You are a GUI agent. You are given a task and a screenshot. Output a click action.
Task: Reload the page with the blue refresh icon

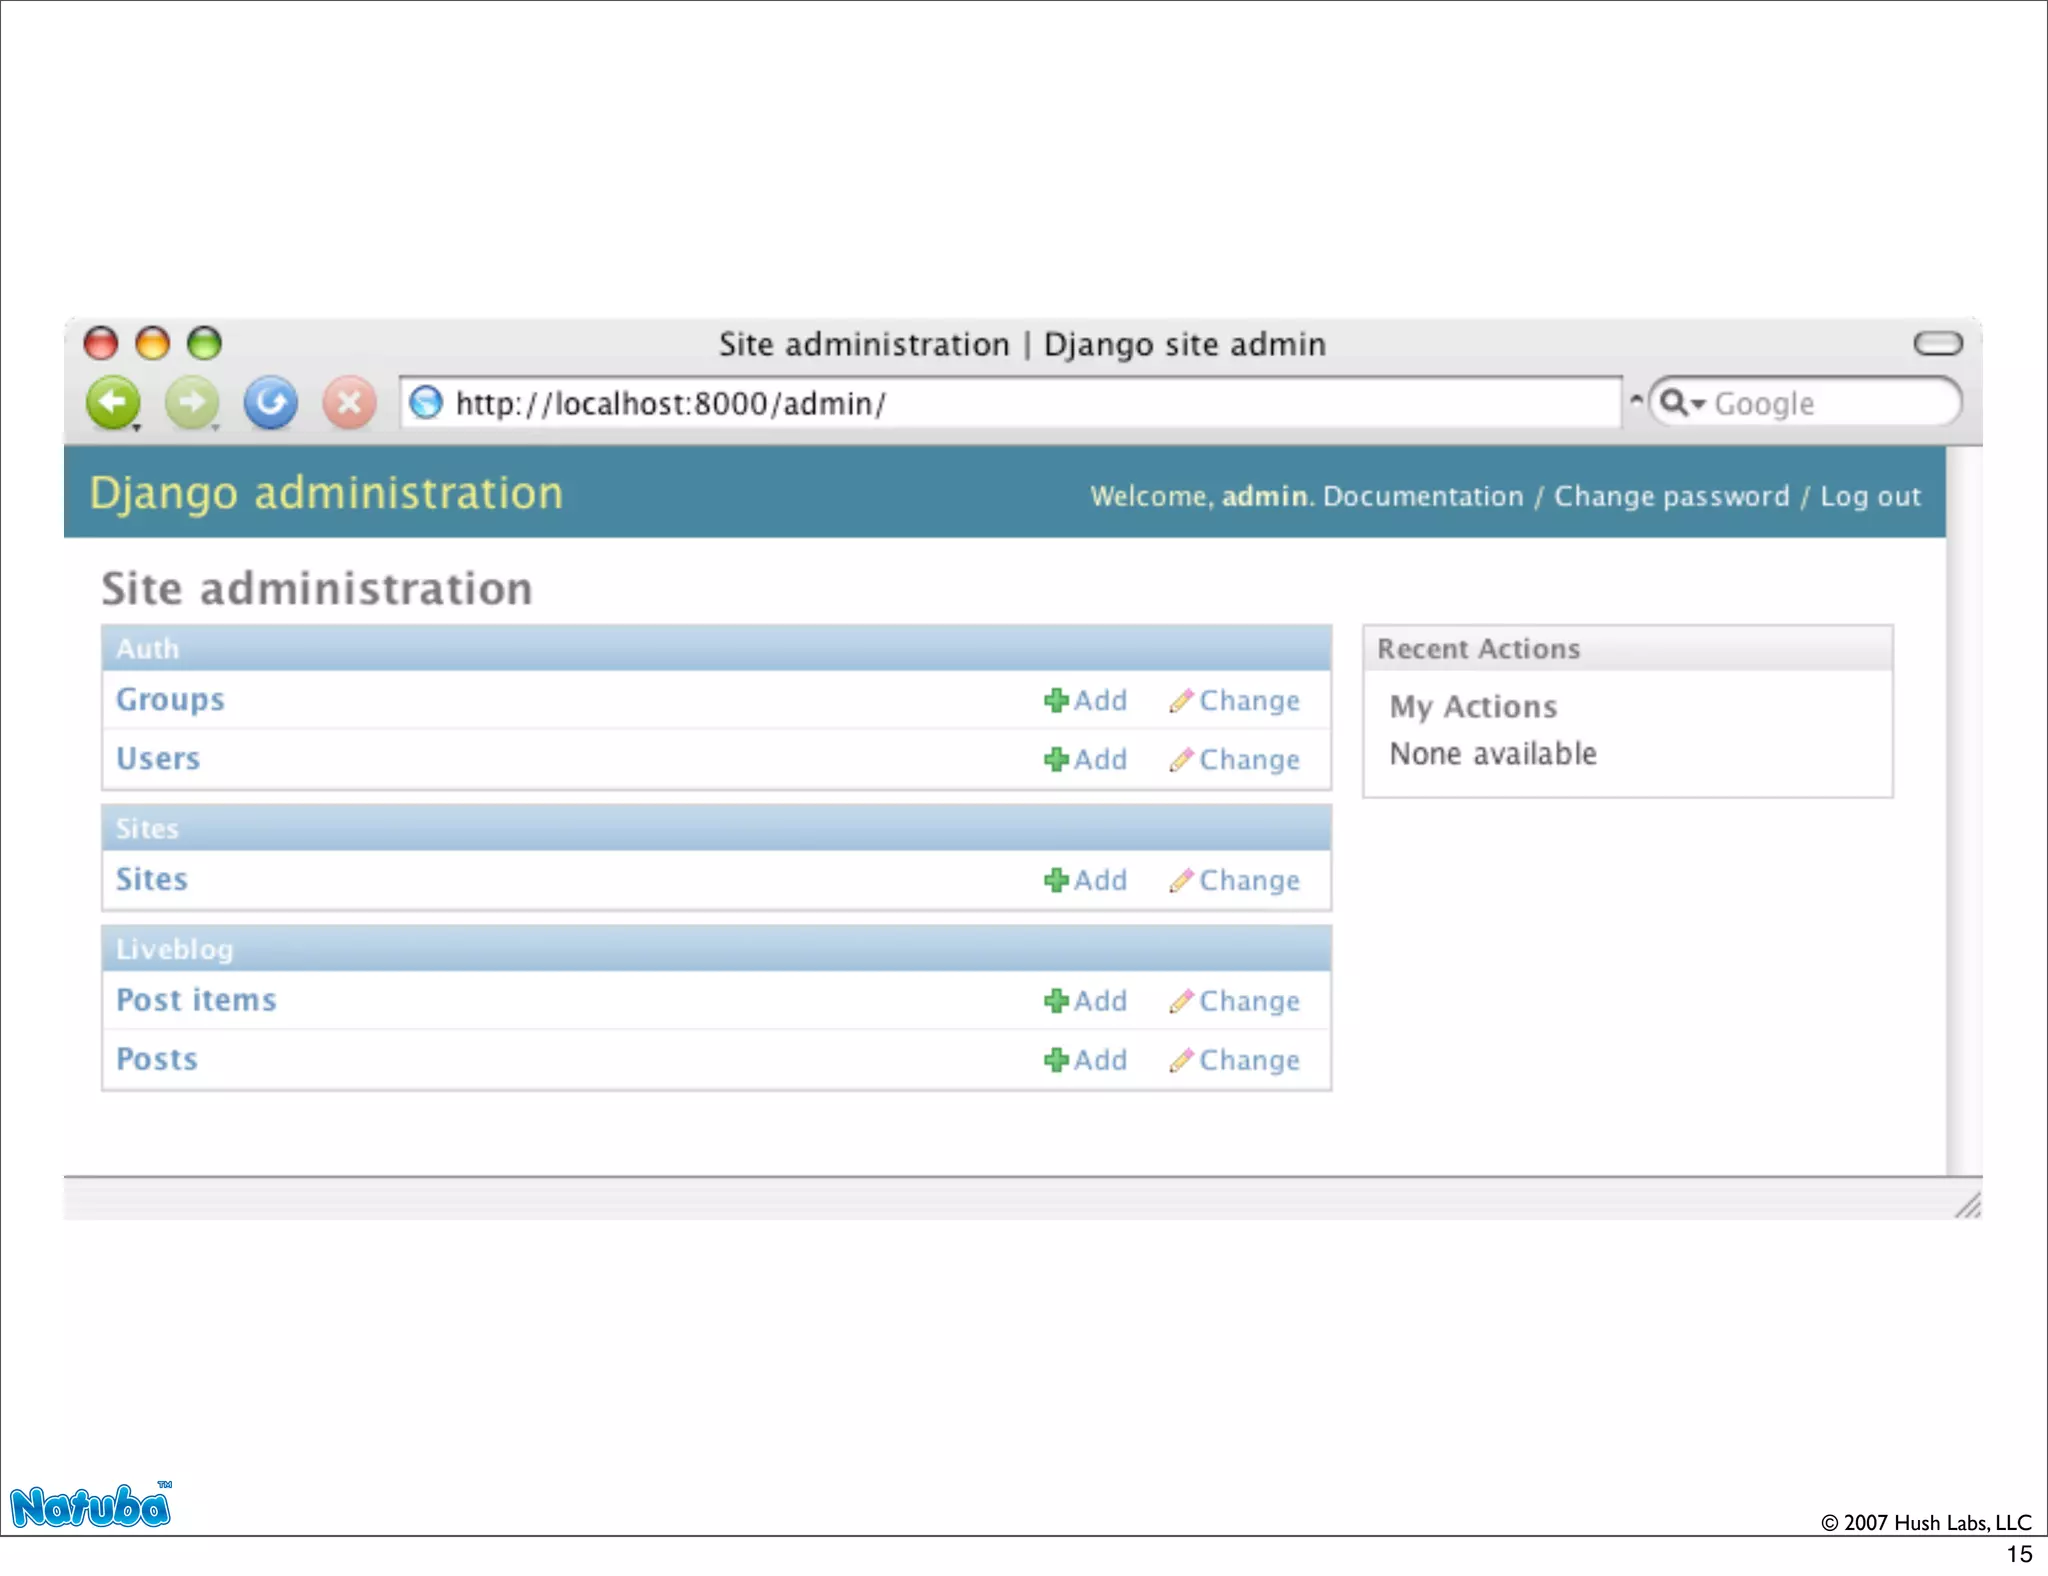click(271, 403)
